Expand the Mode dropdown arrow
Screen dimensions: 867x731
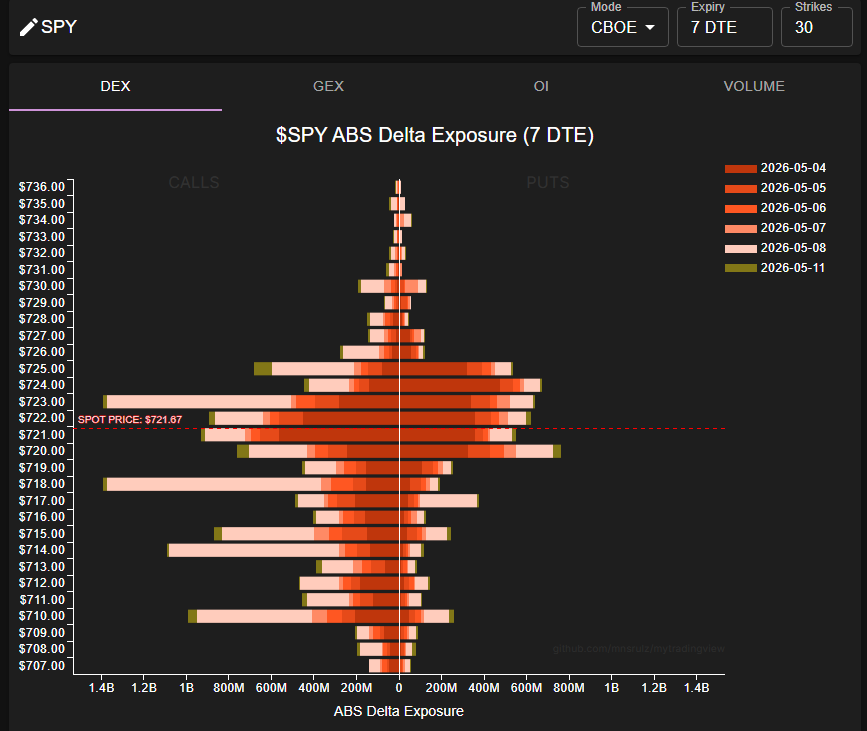(650, 27)
